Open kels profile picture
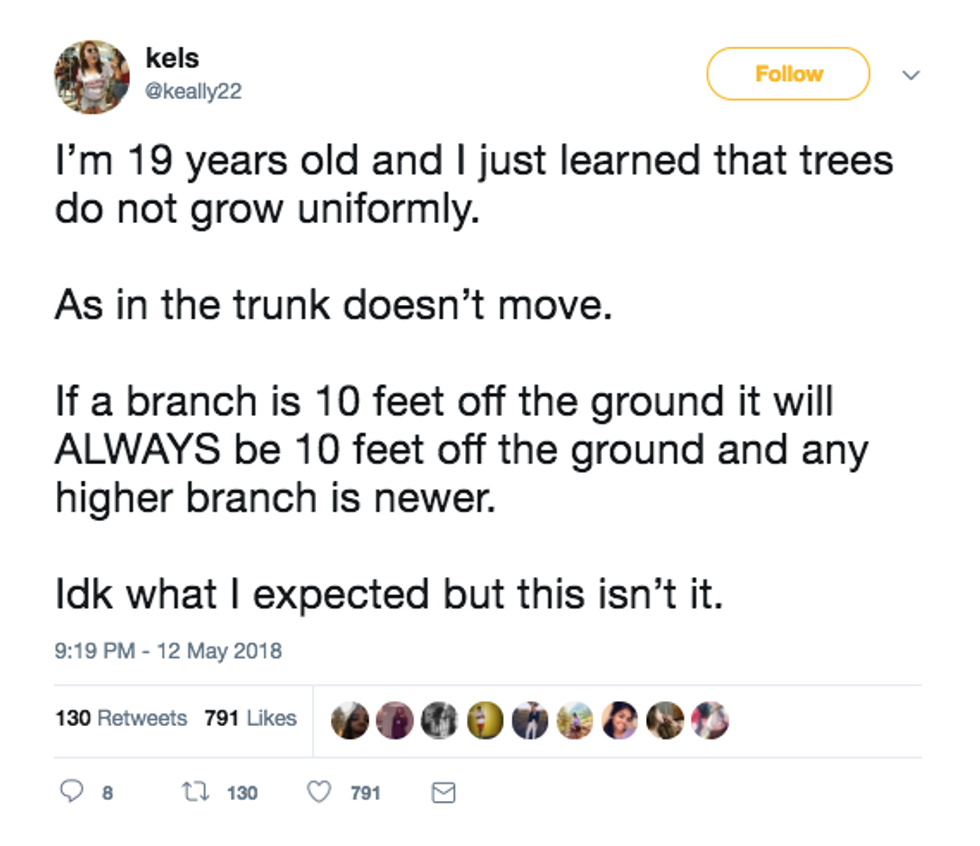Image resolution: width=980 pixels, height=846 pixels. point(92,77)
